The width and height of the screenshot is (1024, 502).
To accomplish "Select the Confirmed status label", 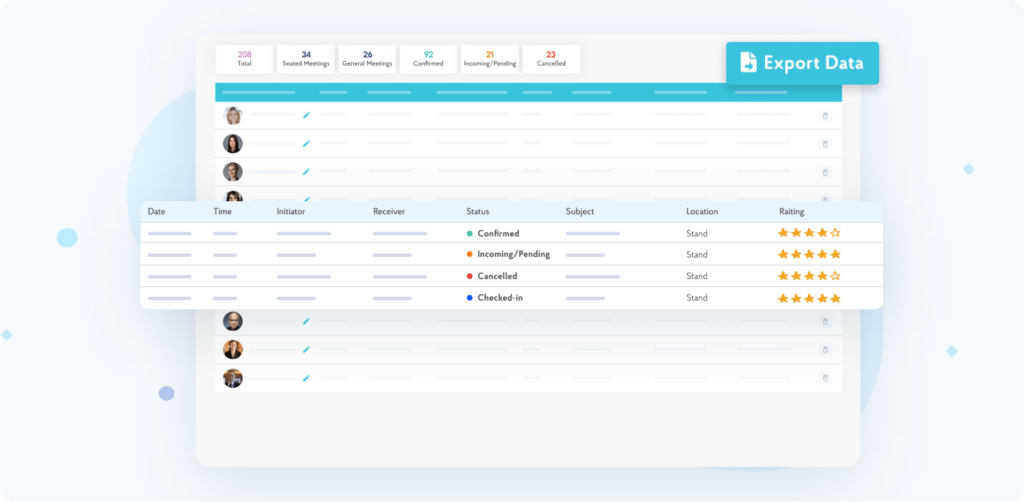I will pos(498,233).
